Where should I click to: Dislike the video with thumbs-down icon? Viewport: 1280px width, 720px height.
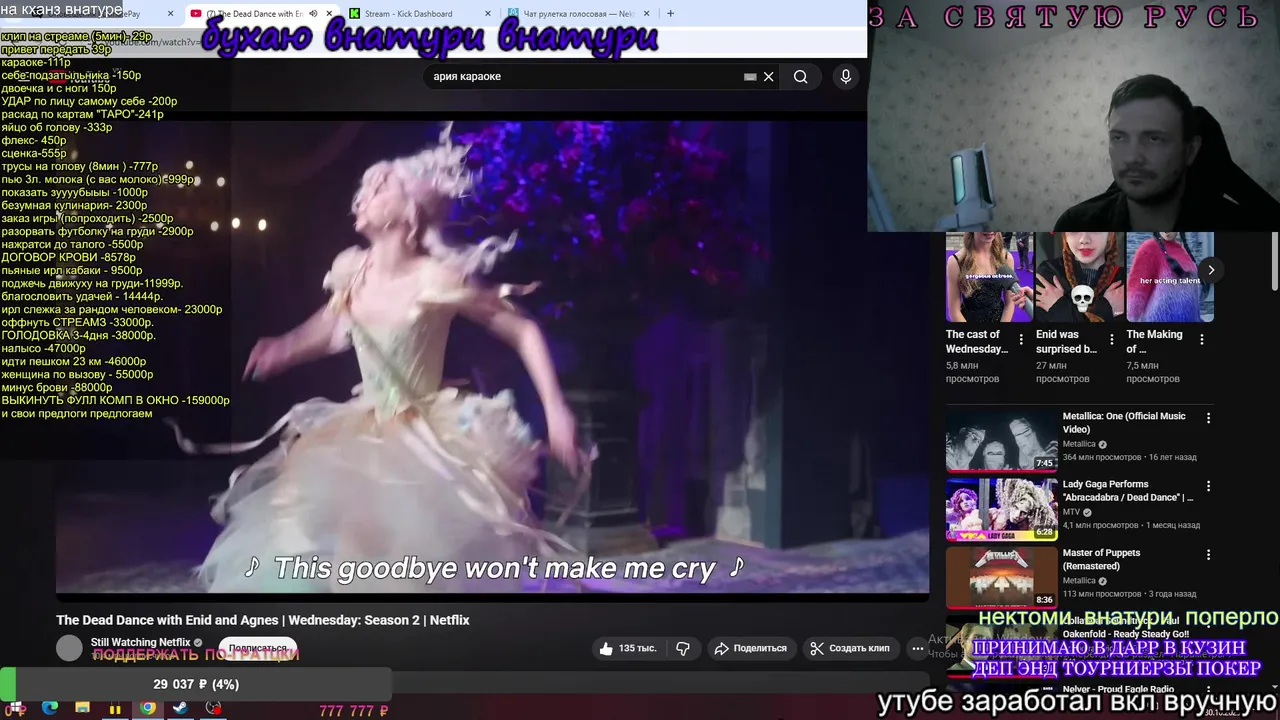683,648
